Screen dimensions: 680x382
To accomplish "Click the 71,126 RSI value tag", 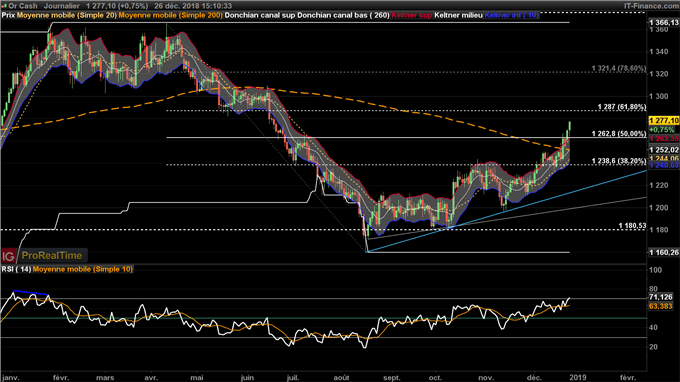I will pyautogui.click(x=661, y=297).
